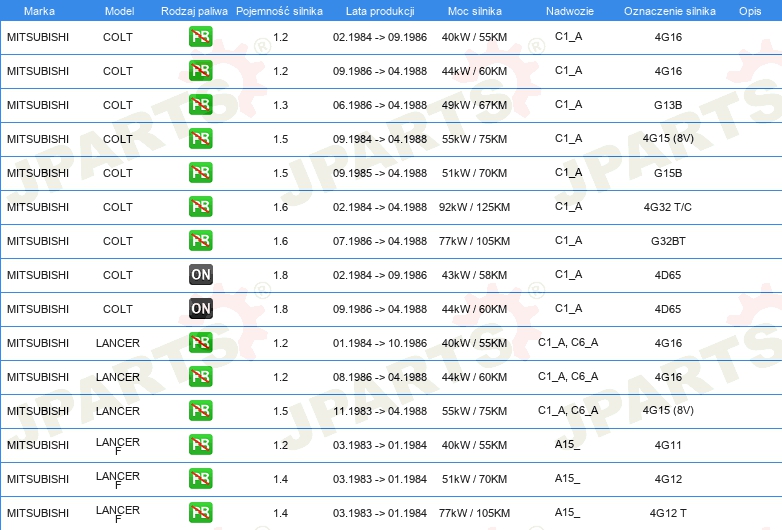This screenshot has height=530, width=782.
Task: Click the Rodzaj paliwa column header
Action: point(194,11)
